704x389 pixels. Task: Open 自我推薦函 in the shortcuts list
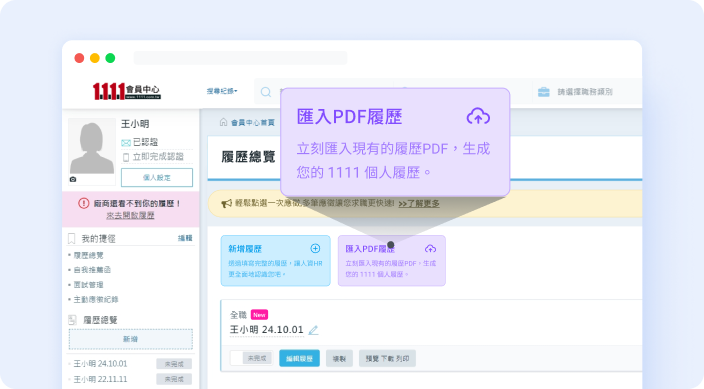click(92, 270)
